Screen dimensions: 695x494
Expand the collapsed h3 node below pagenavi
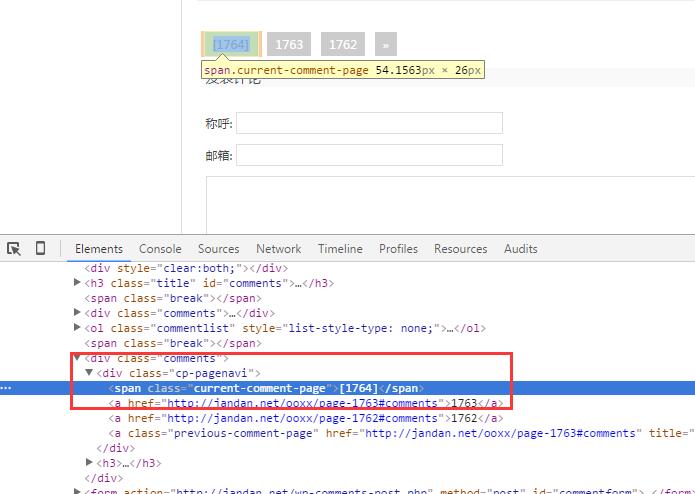pyautogui.click(x=89, y=463)
